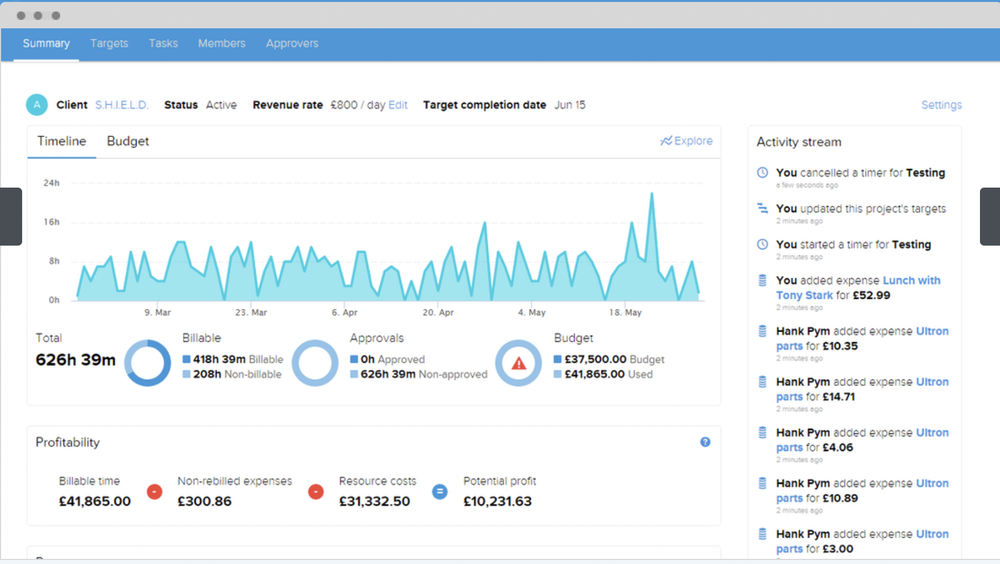This screenshot has height=564, width=1000.
Task: Click the Billable time £41,865.00 value
Action: point(94,501)
